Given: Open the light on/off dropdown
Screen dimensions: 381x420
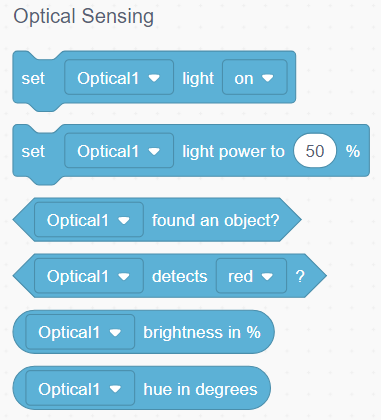Looking at the screenshot, I should click(255, 77).
